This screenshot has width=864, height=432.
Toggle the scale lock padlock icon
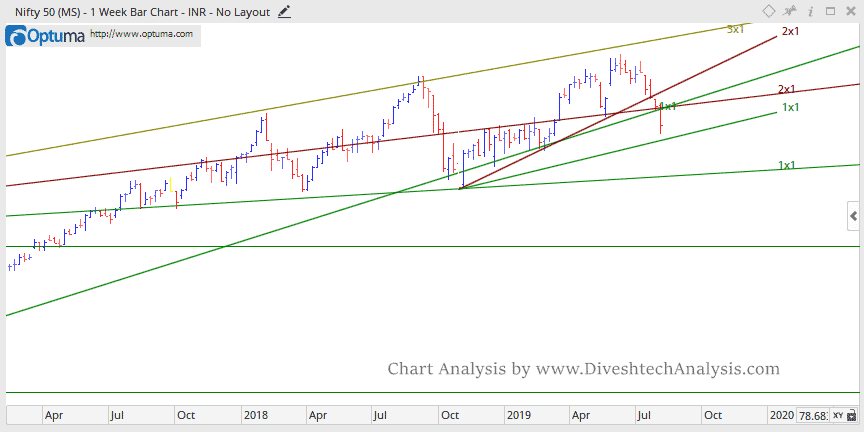851,415
